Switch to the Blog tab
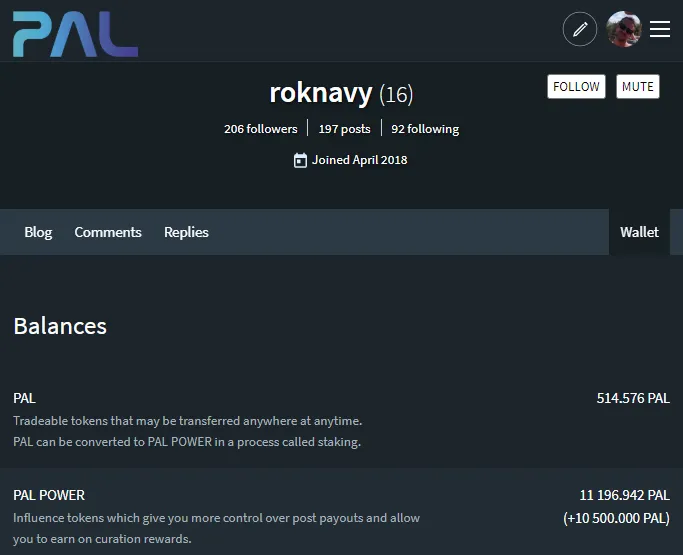The height and width of the screenshot is (555, 683). 38,232
